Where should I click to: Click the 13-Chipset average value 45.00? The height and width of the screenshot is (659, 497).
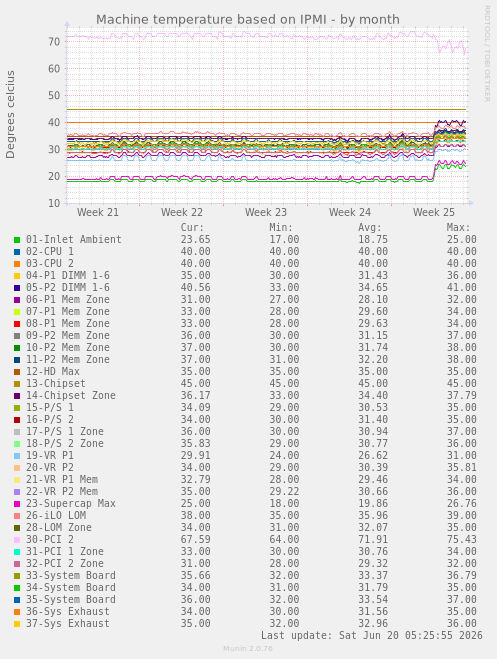pyautogui.click(x=373, y=383)
